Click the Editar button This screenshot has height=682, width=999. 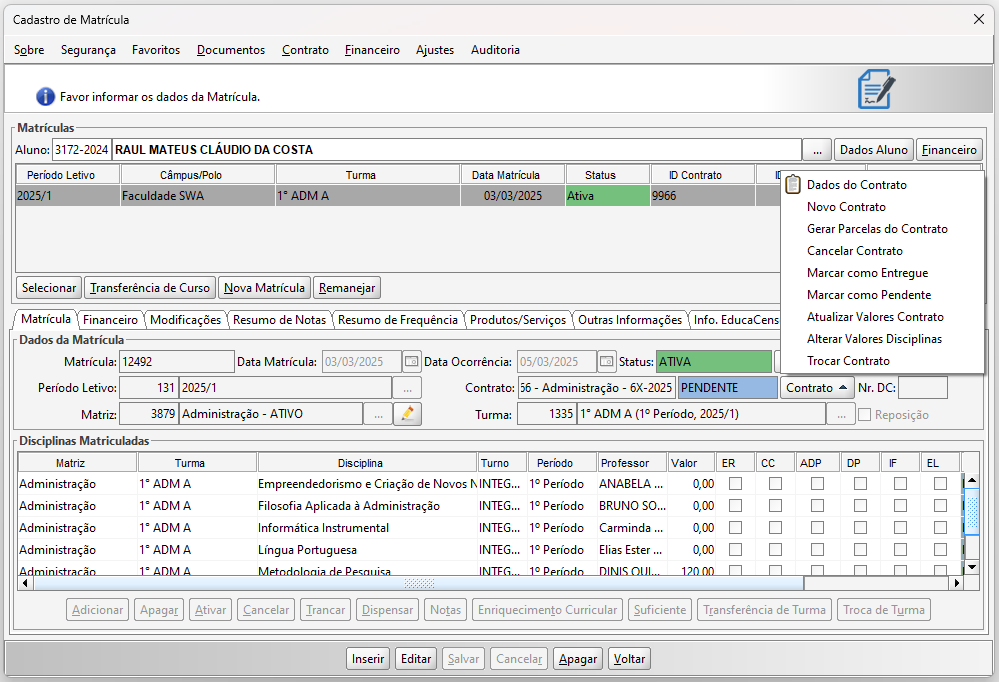416,659
